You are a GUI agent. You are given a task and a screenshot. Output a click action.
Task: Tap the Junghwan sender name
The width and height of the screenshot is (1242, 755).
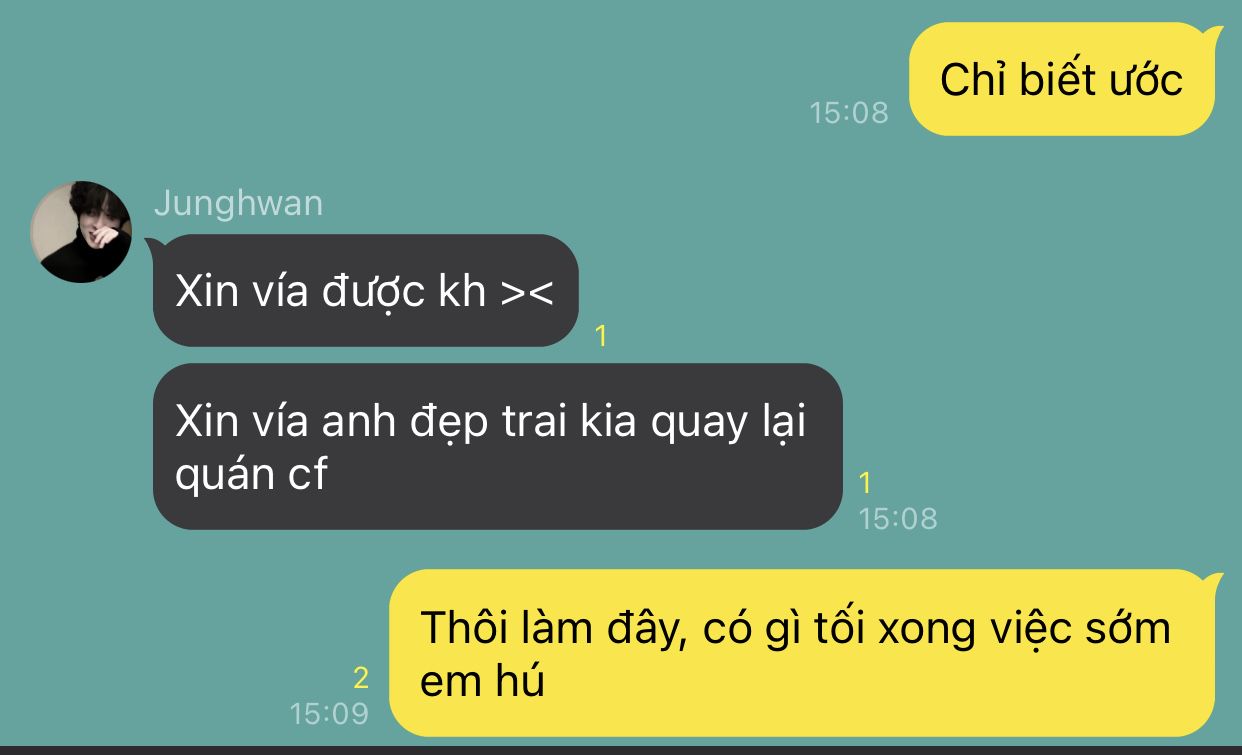coord(238,203)
